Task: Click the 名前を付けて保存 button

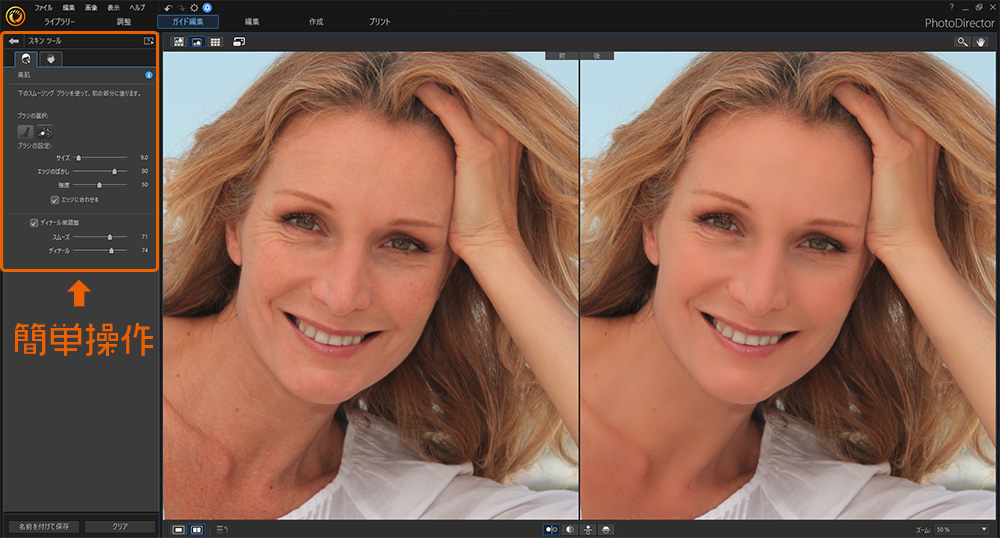Action: [x=44, y=527]
